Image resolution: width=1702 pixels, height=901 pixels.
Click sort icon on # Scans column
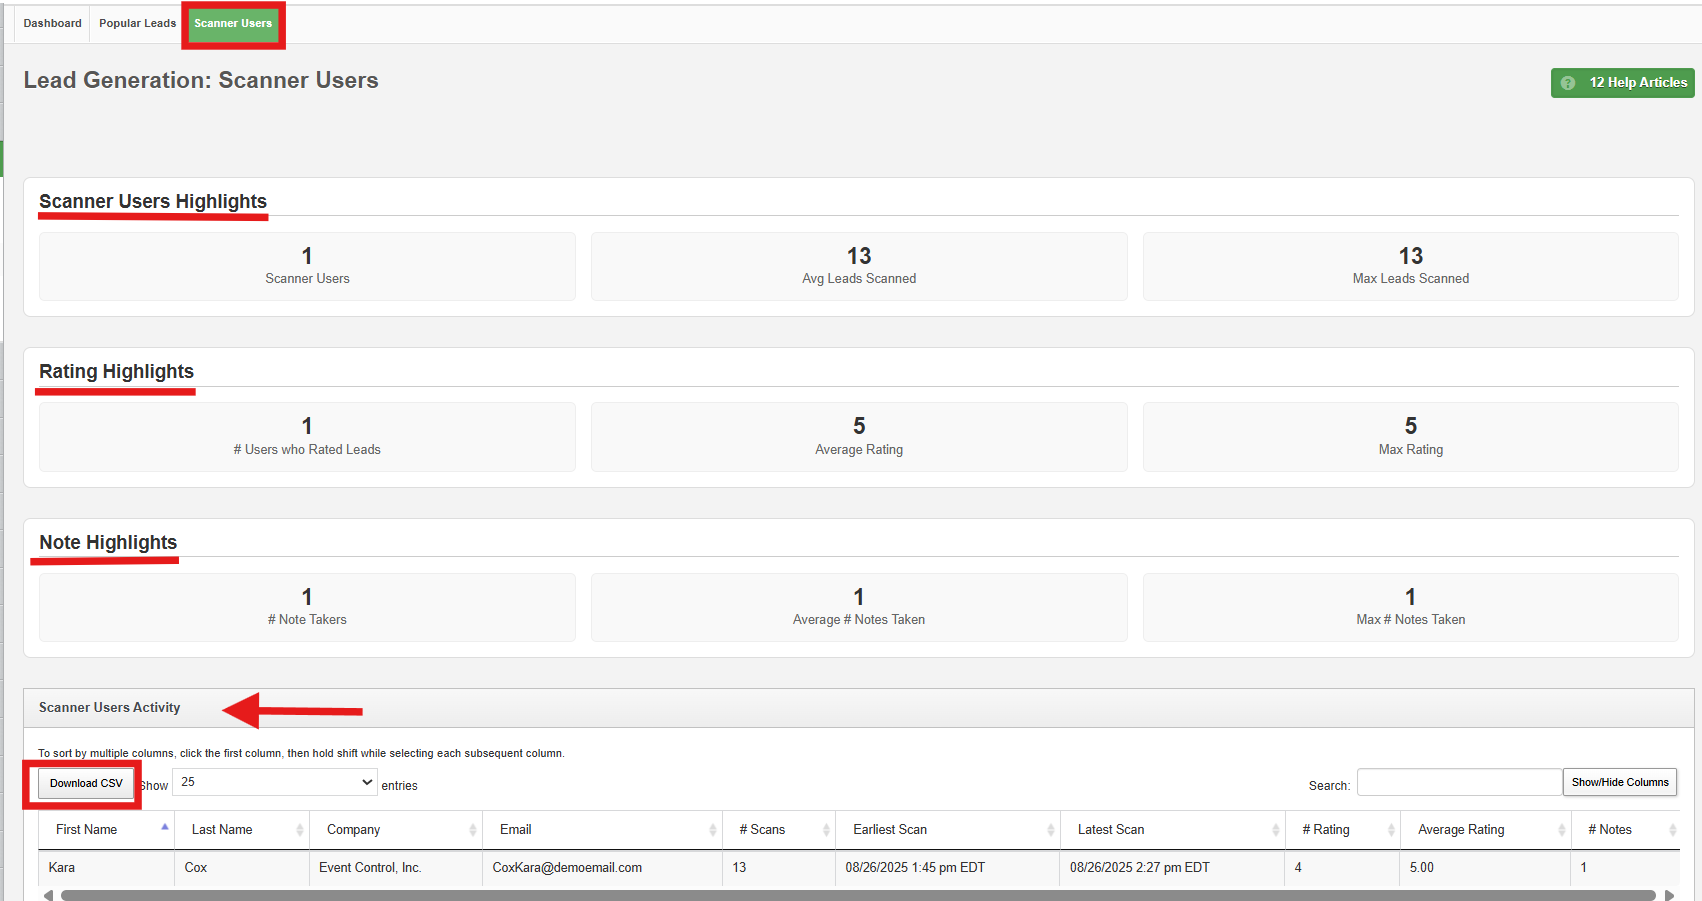click(x=826, y=830)
